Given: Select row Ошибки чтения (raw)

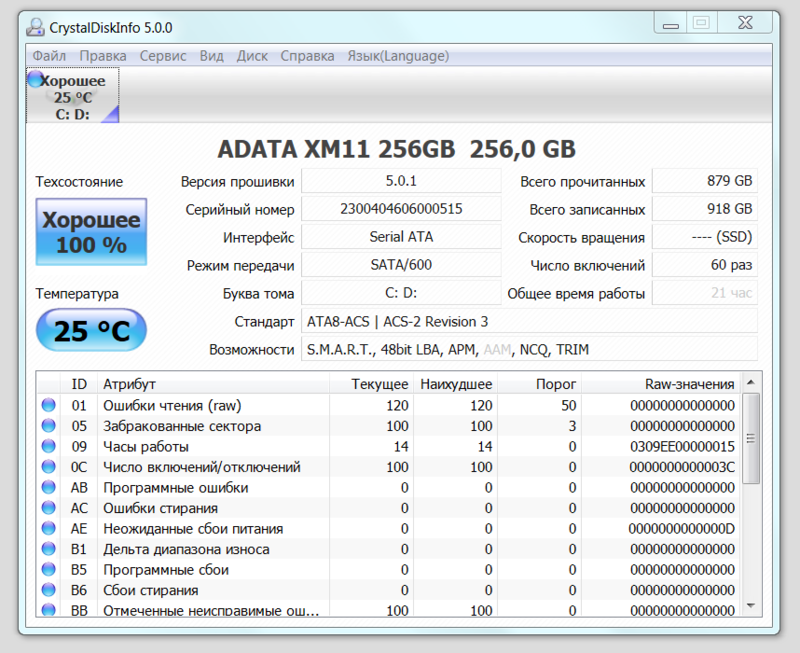Looking at the screenshot, I should pyautogui.click(x=389, y=405).
